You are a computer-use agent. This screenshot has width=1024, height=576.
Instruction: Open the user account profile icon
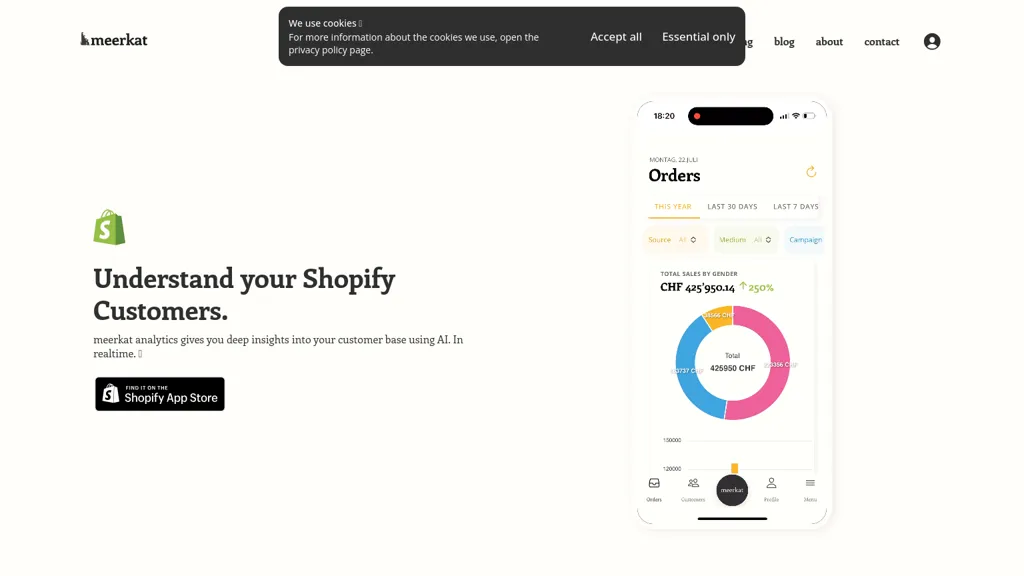[x=932, y=41]
